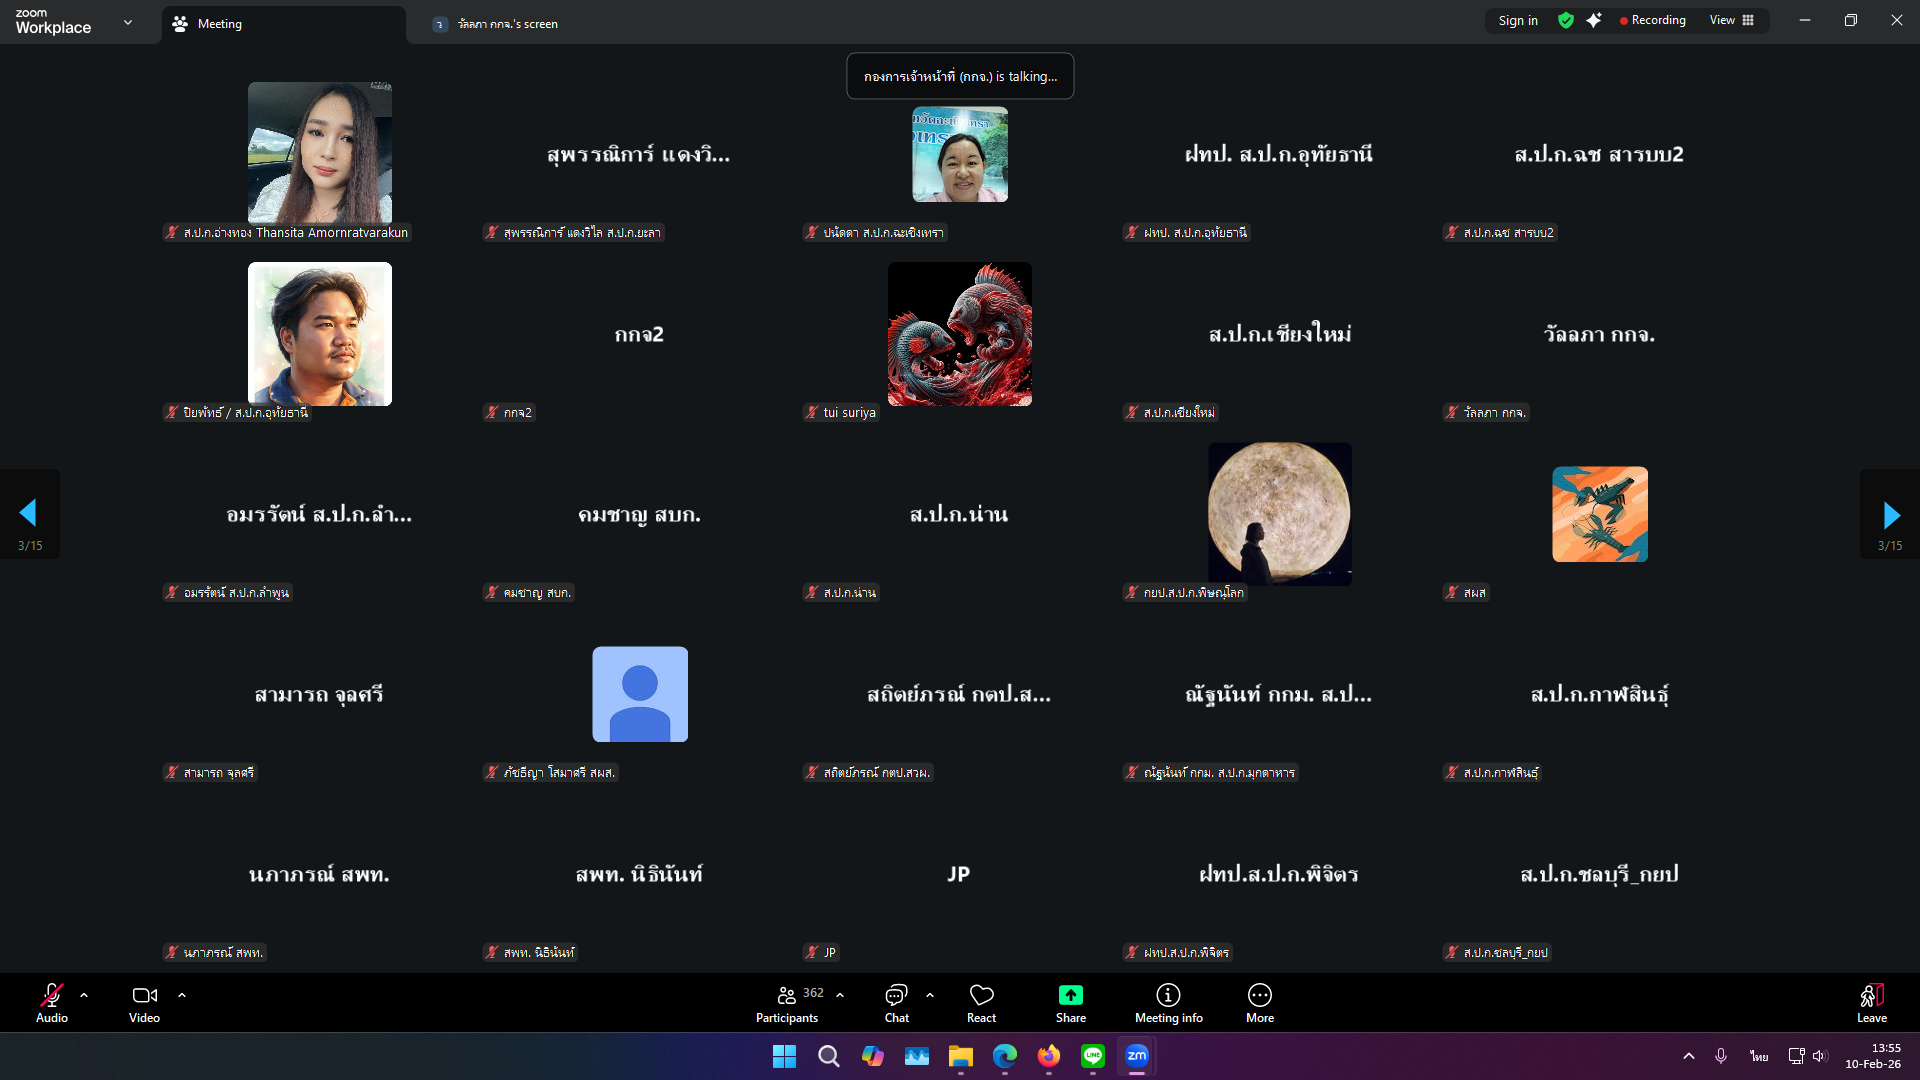Go to next participant gallery page
This screenshot has height=1080, width=1920.
[x=1890, y=515]
